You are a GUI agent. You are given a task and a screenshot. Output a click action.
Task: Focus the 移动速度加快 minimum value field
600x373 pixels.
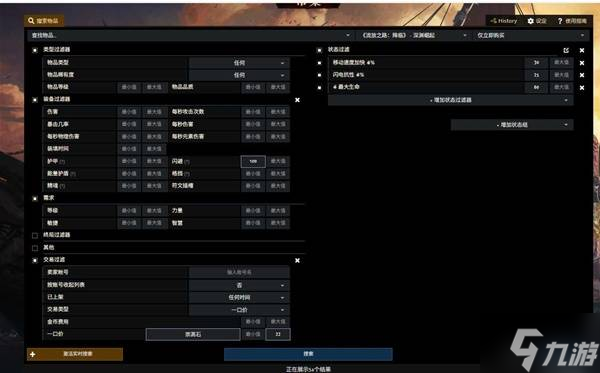pyautogui.click(x=536, y=63)
